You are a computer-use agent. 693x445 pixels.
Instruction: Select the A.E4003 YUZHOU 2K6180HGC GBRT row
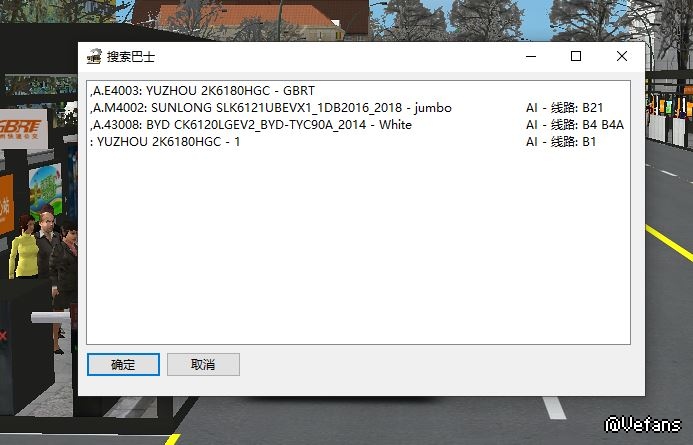[358, 91]
